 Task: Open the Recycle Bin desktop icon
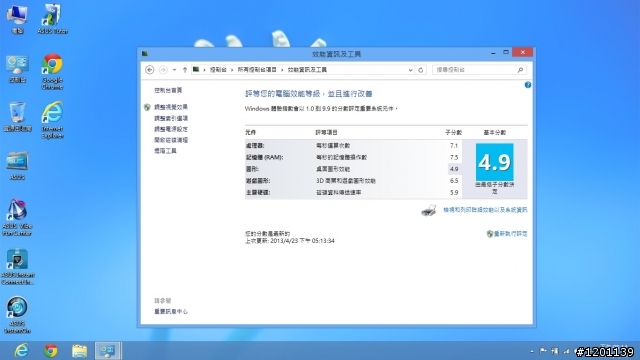tap(17, 117)
